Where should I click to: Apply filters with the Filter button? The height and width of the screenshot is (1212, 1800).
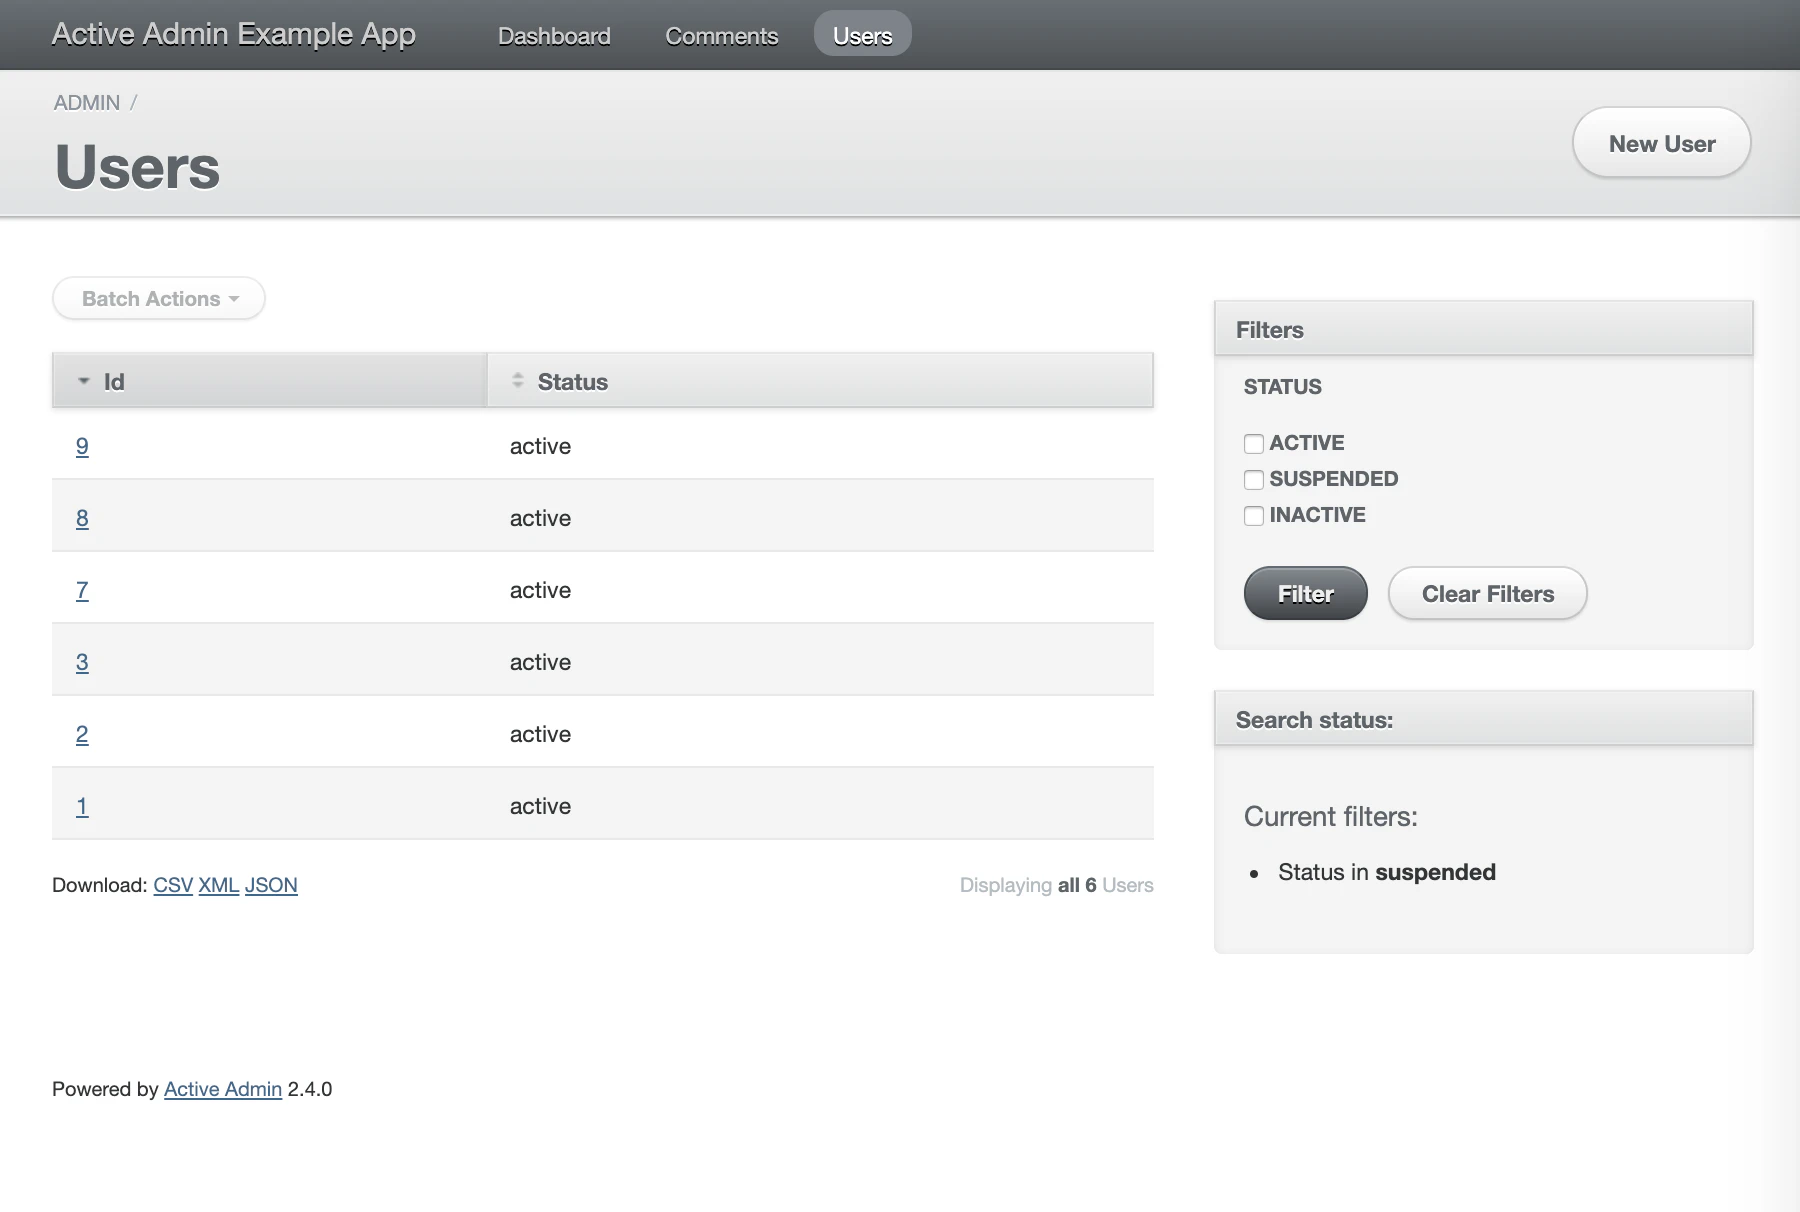(x=1305, y=593)
